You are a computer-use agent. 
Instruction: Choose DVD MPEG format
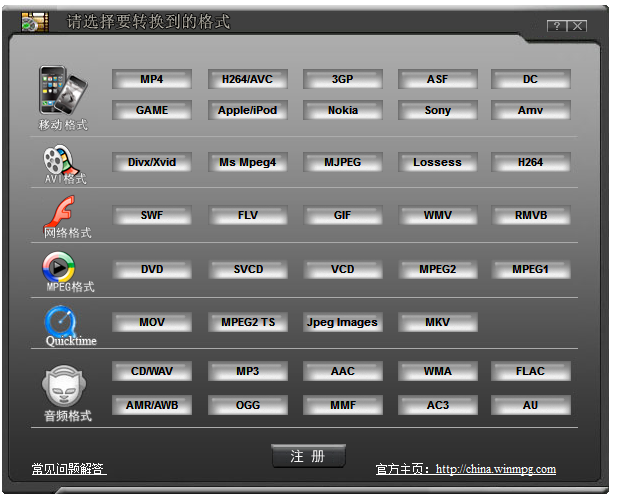click(152, 269)
